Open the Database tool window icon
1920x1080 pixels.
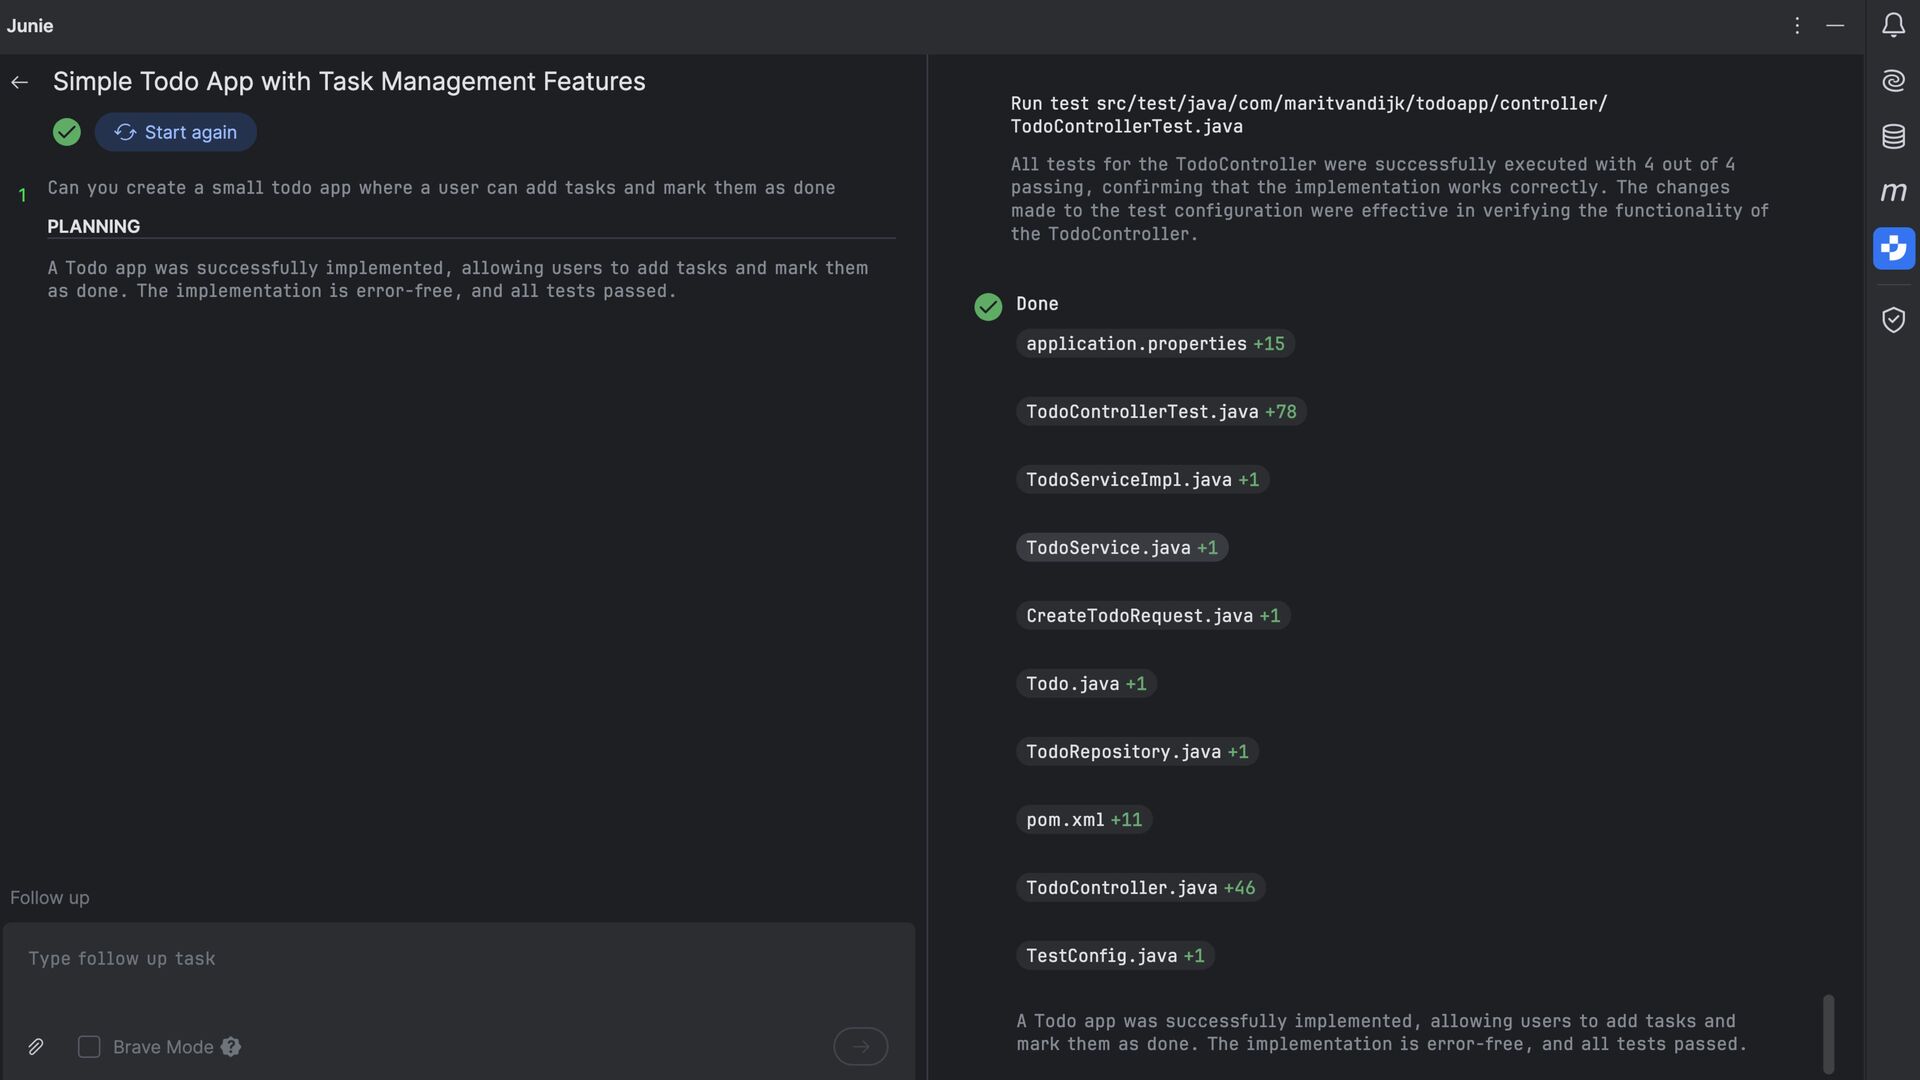1893,137
